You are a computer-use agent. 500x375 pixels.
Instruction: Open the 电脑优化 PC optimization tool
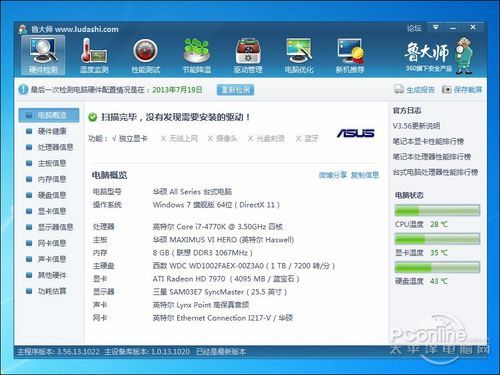pyautogui.click(x=299, y=55)
